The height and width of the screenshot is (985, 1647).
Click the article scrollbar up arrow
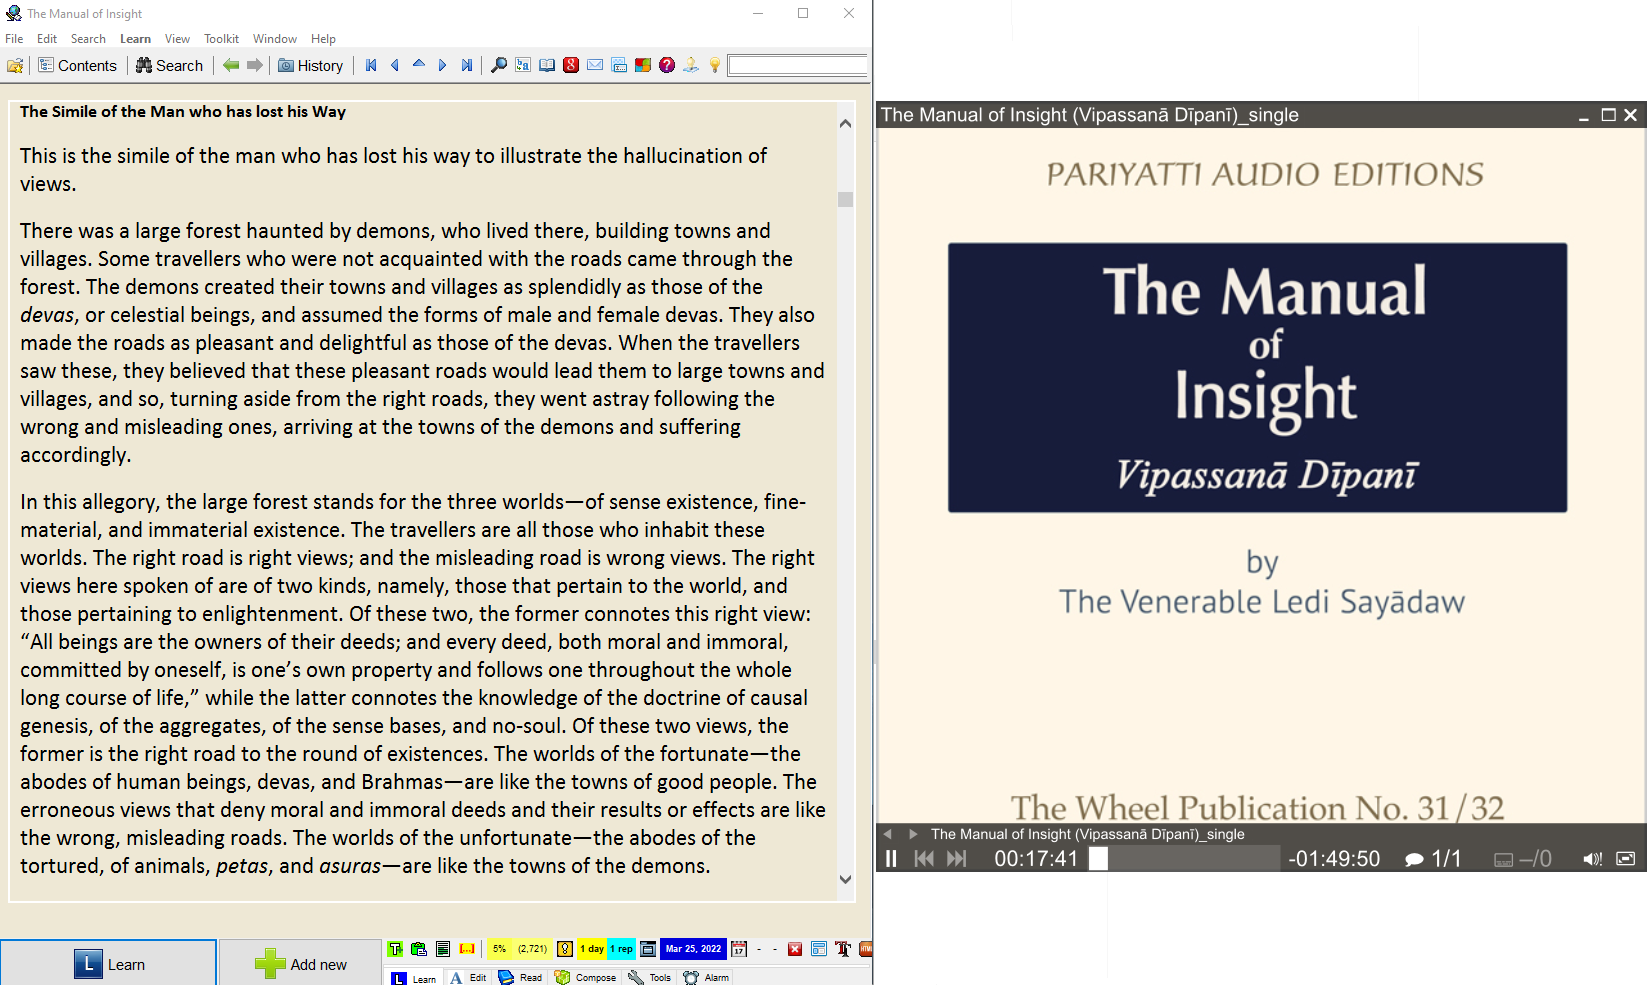(846, 124)
